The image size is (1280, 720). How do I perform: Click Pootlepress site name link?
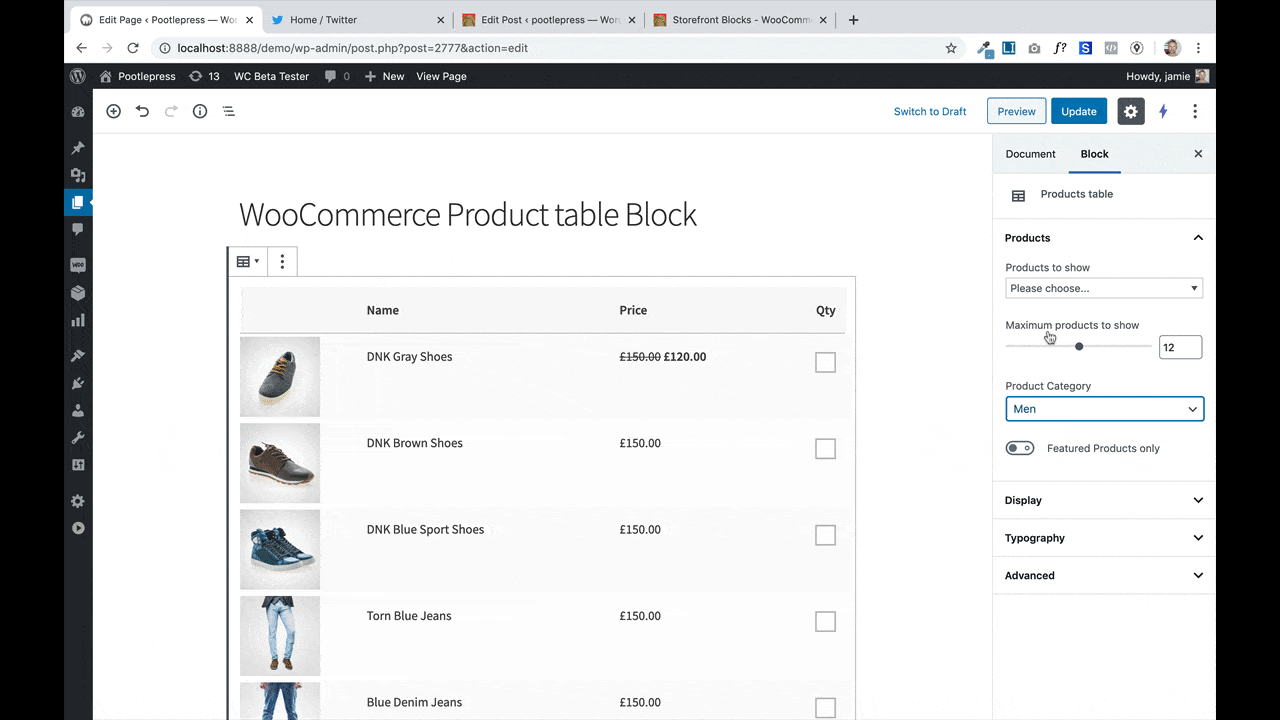coord(138,76)
